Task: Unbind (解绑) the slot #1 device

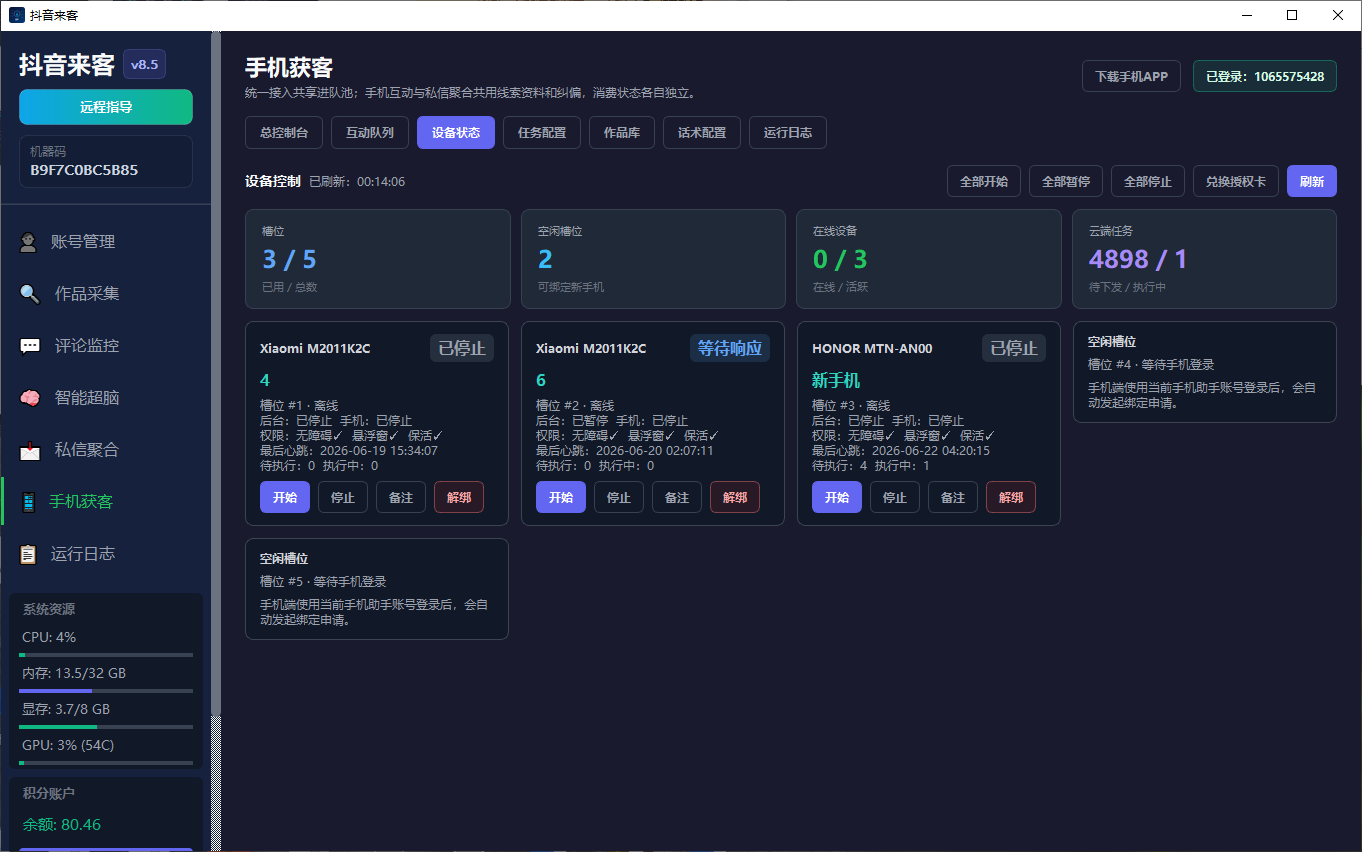Action: [x=459, y=497]
